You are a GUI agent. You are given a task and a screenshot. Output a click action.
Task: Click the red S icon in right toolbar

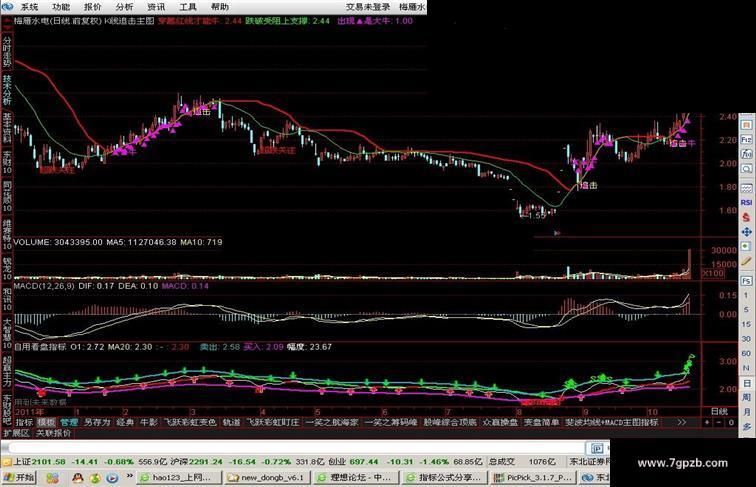click(746, 217)
